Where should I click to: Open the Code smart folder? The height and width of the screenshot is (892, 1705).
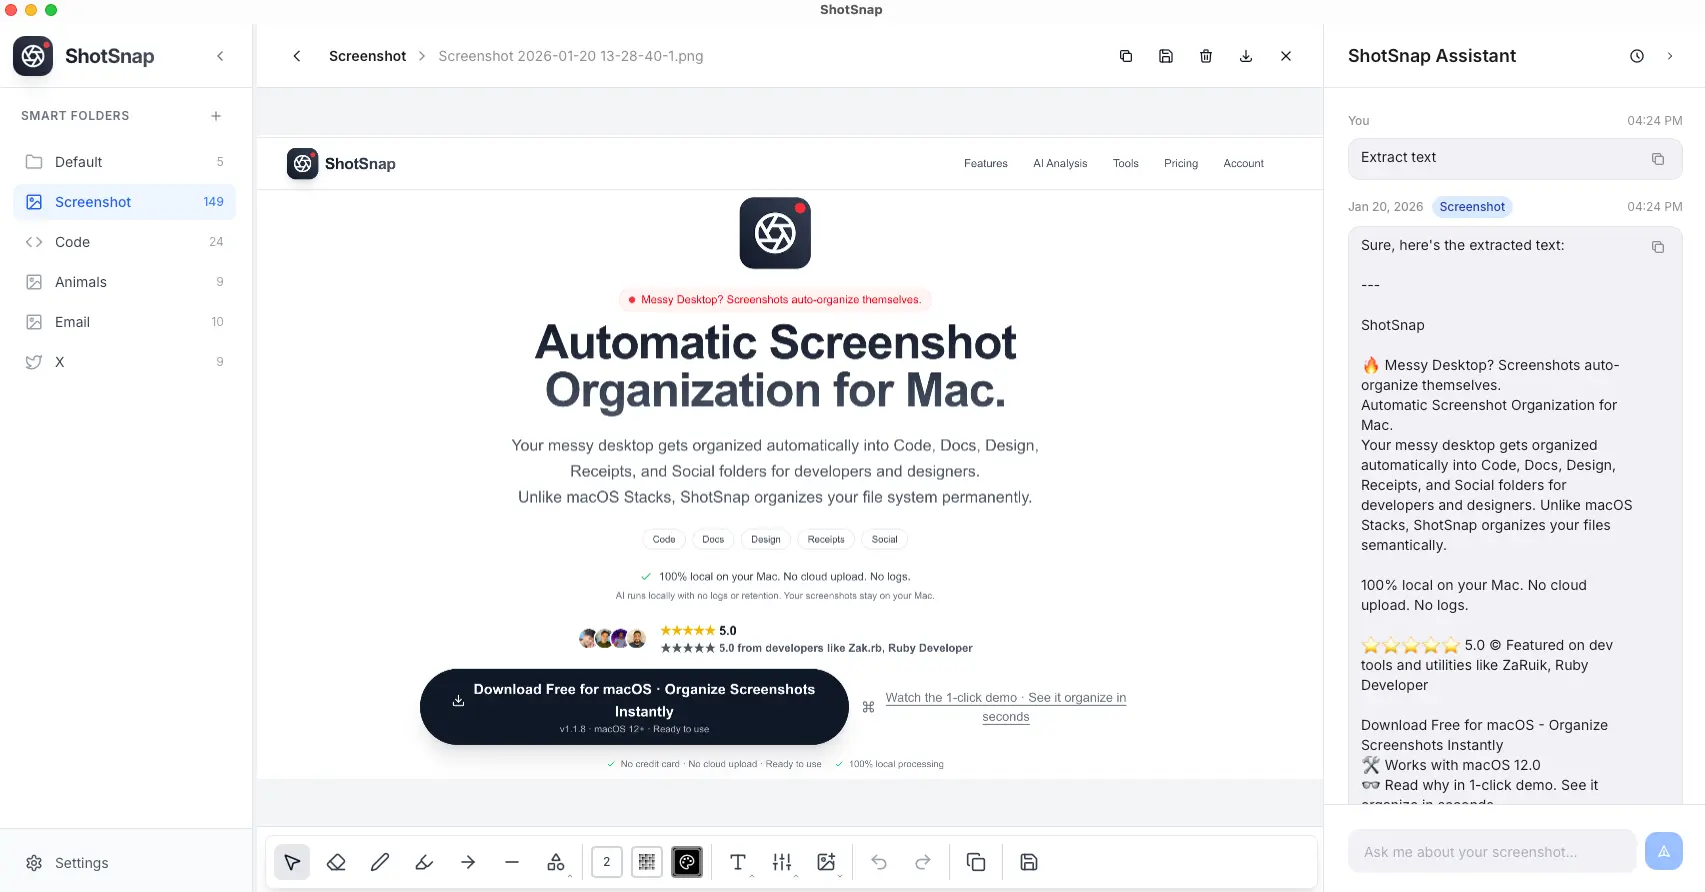click(125, 242)
